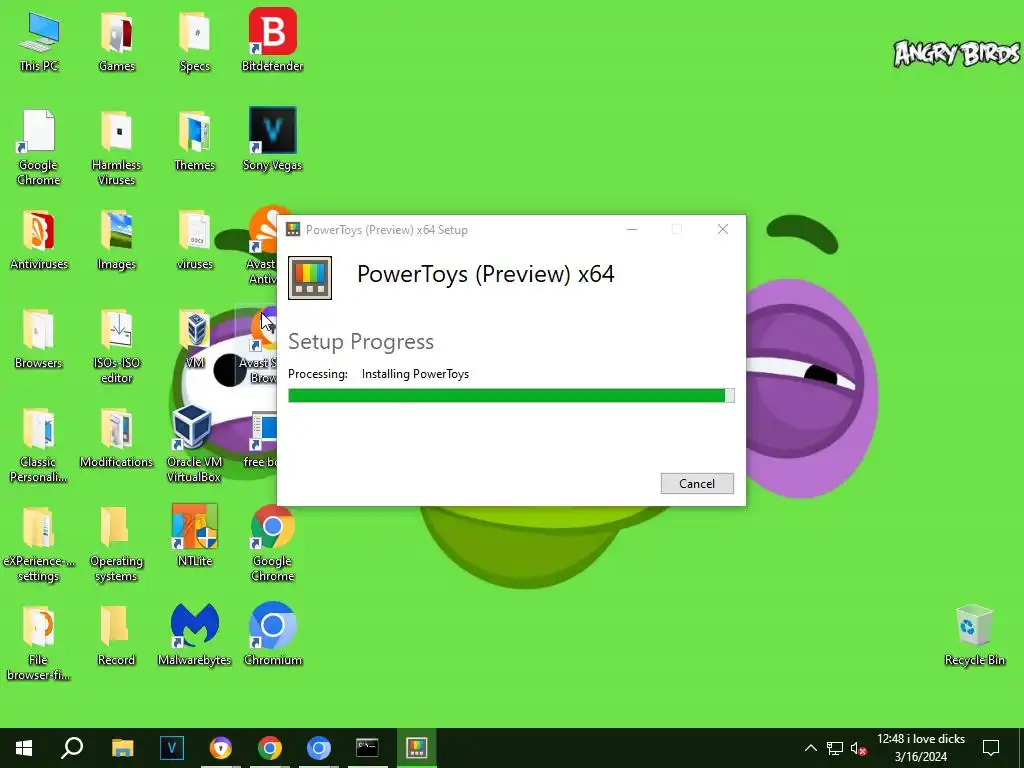The image size is (1024, 768).
Task: Open the Classic Personali... folder
Action: pos(39,445)
